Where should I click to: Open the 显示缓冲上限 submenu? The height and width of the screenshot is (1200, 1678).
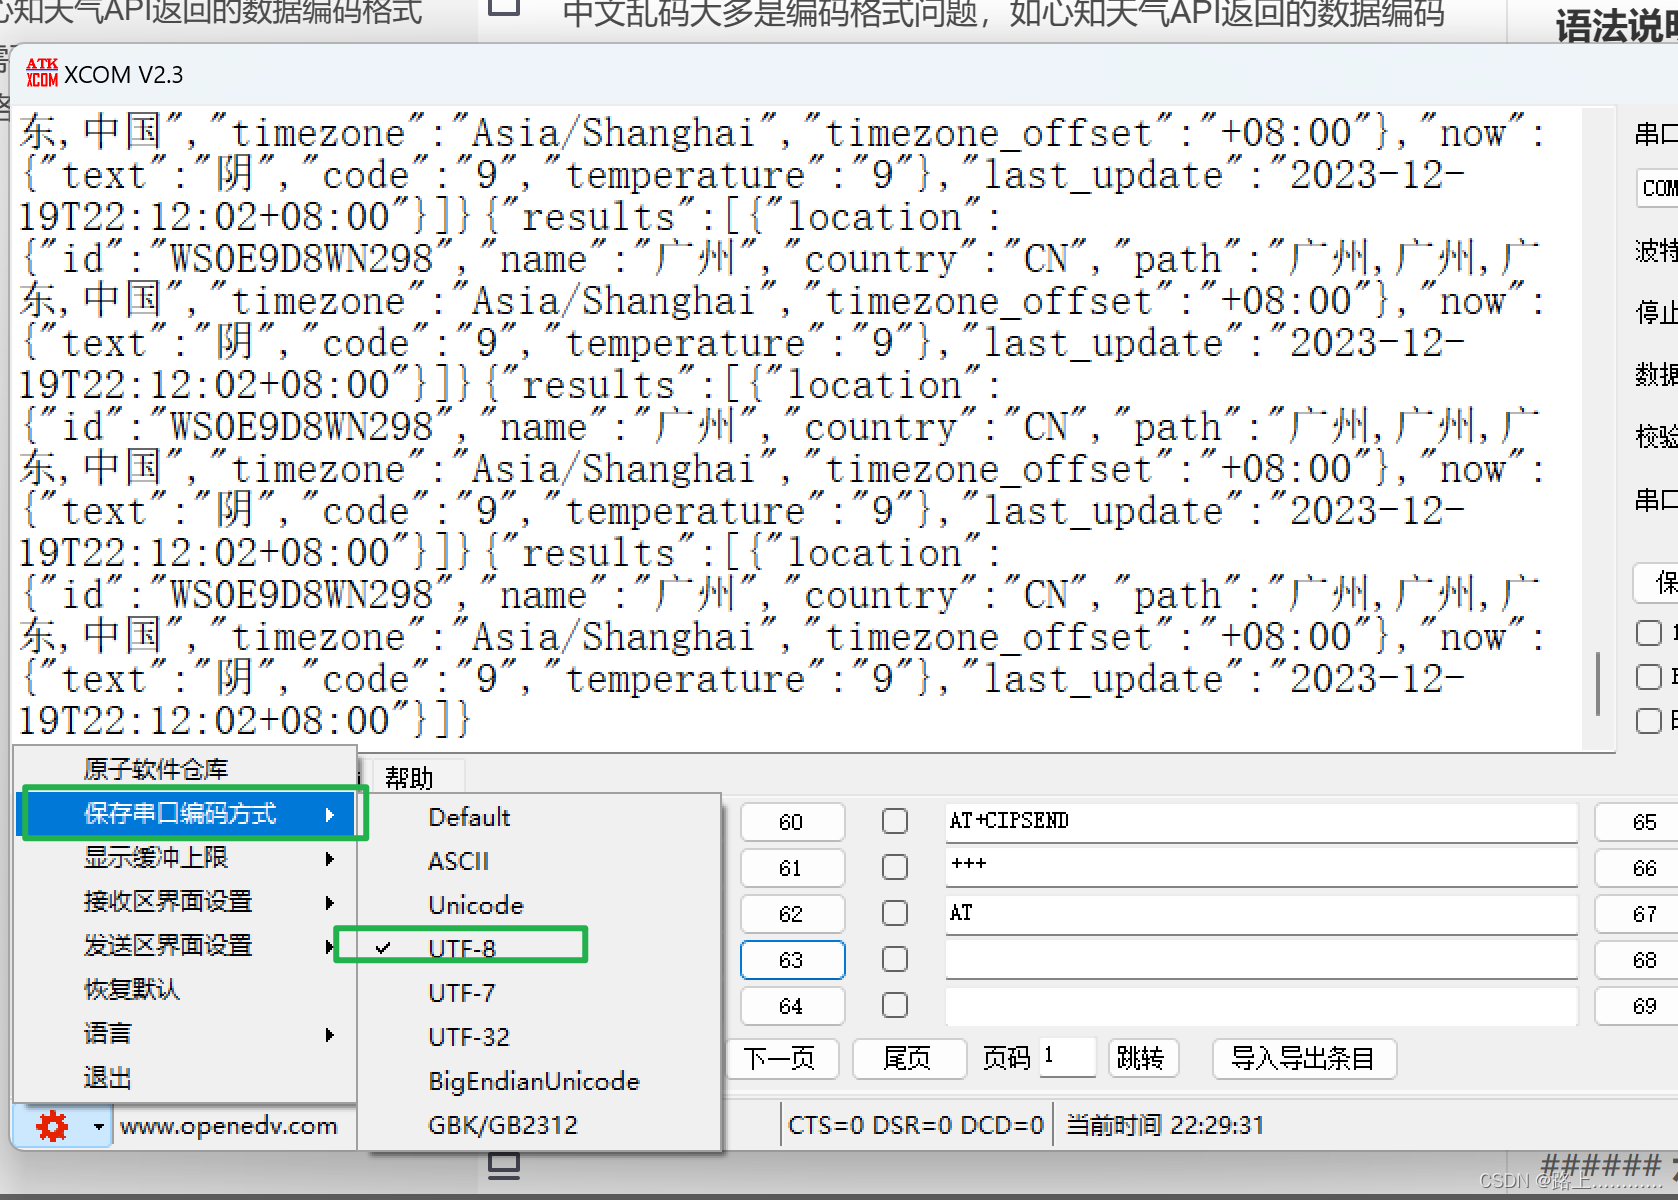click(x=185, y=858)
